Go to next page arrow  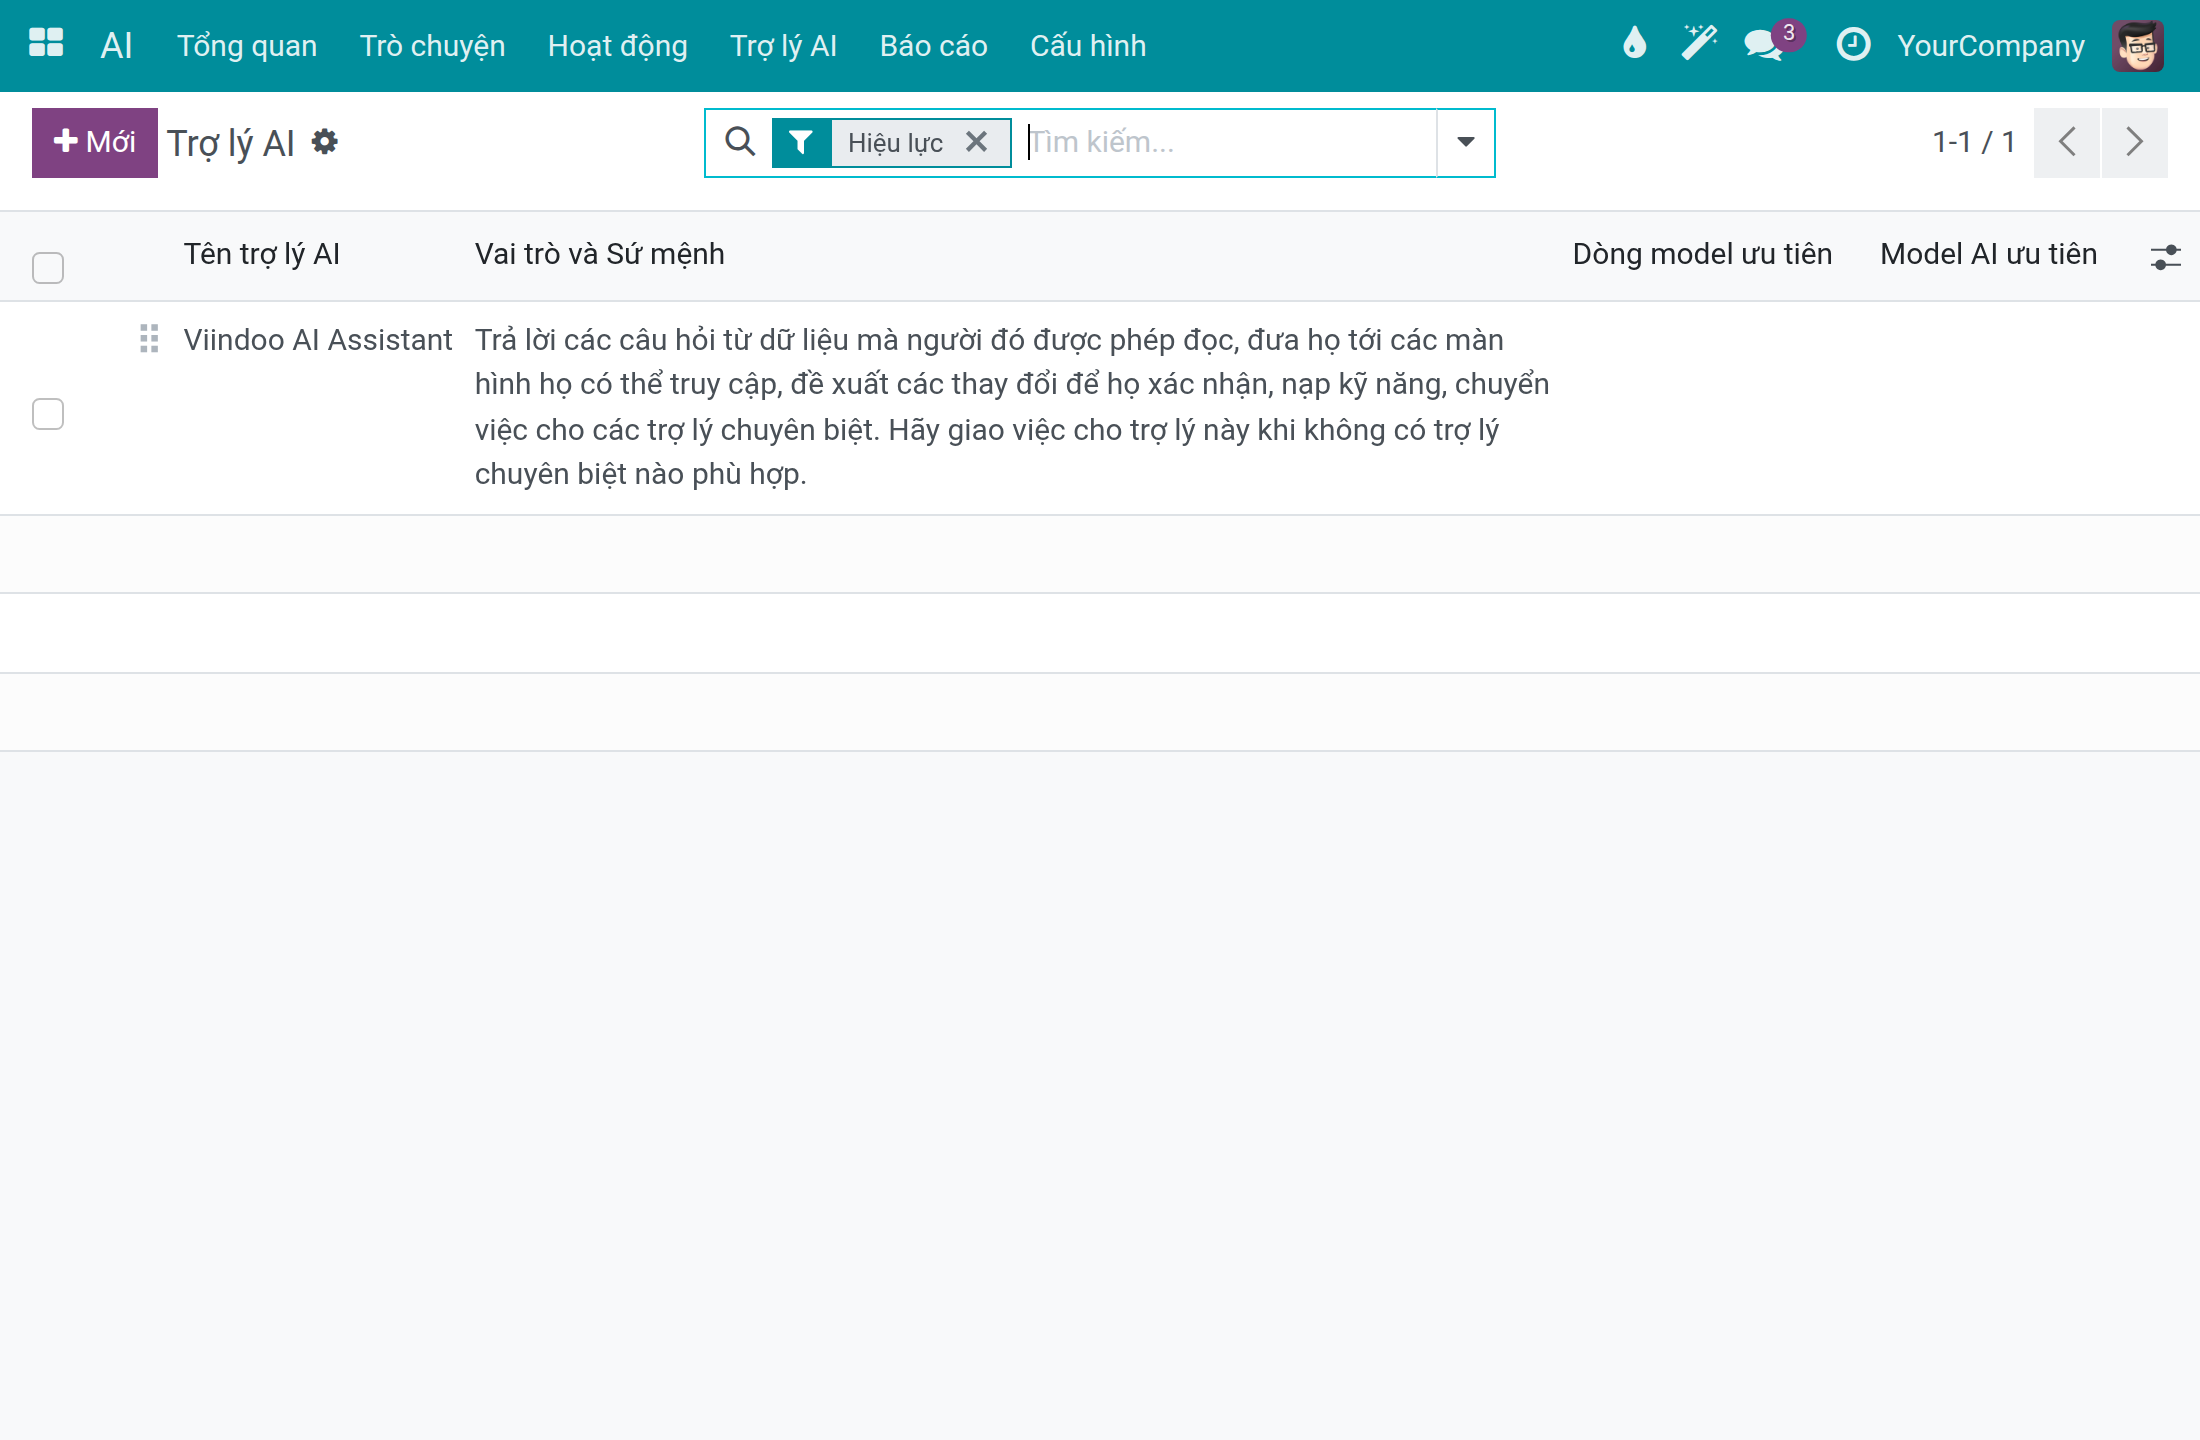(x=2135, y=142)
